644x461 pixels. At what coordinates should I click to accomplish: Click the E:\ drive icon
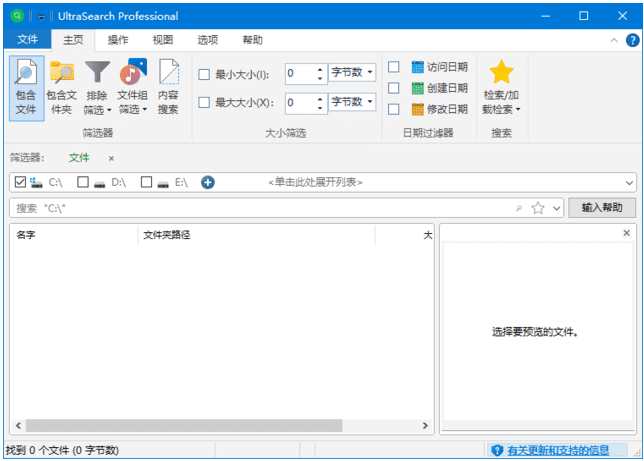[163, 183]
